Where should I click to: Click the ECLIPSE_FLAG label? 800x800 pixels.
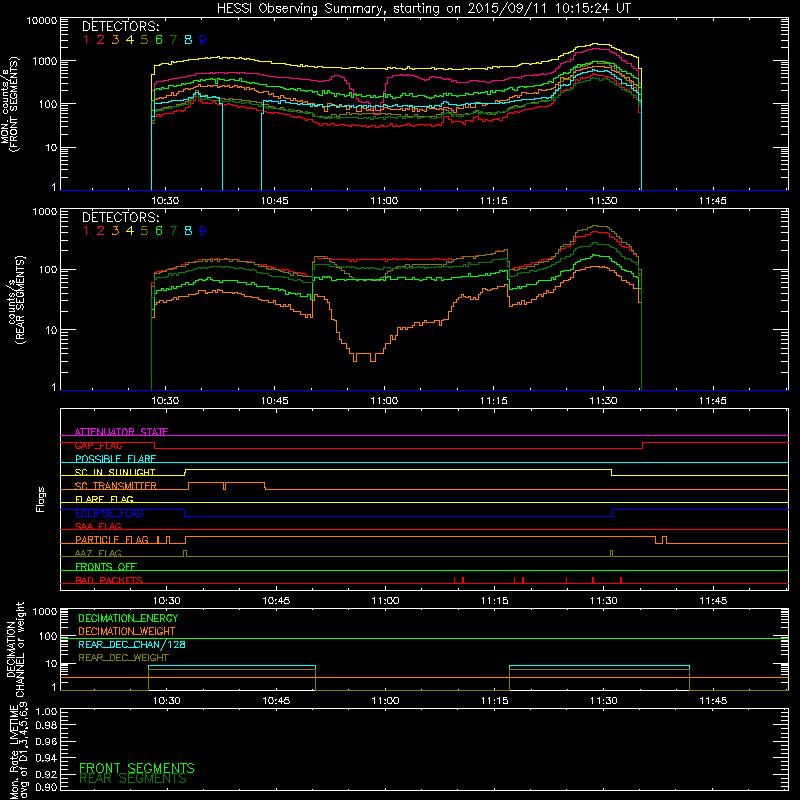click(109, 513)
